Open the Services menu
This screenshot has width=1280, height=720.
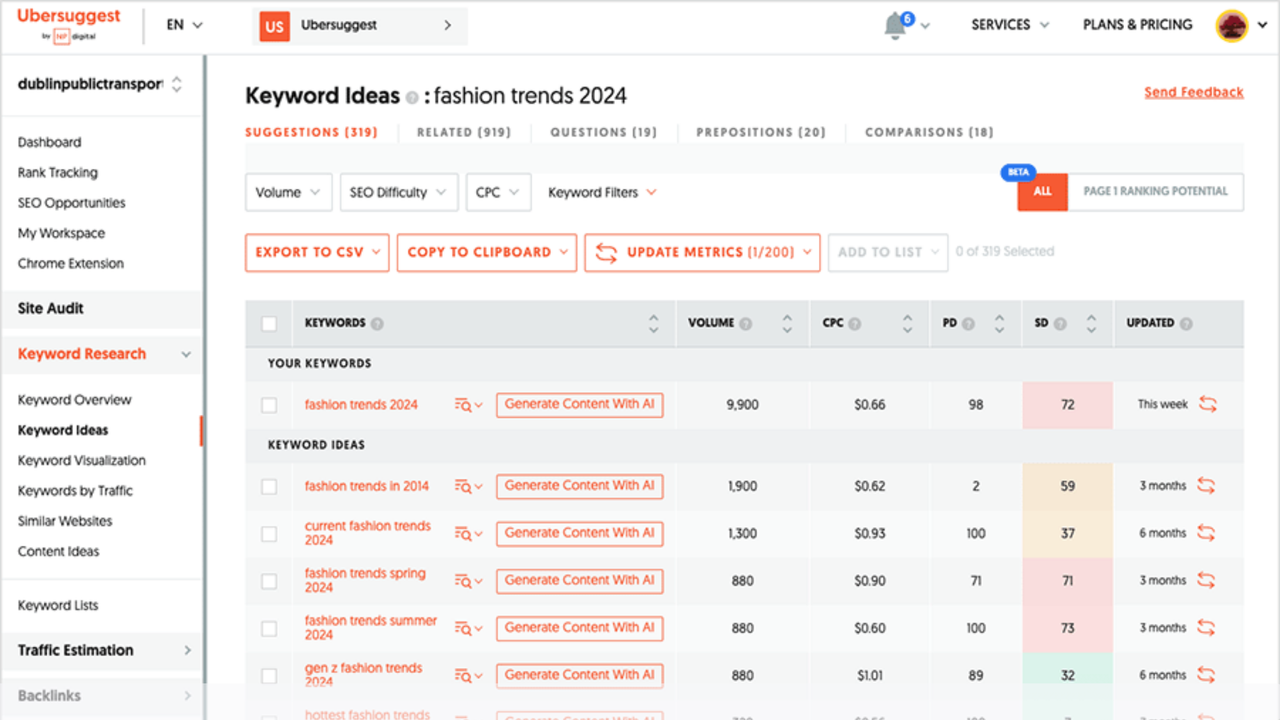[x=1010, y=25]
